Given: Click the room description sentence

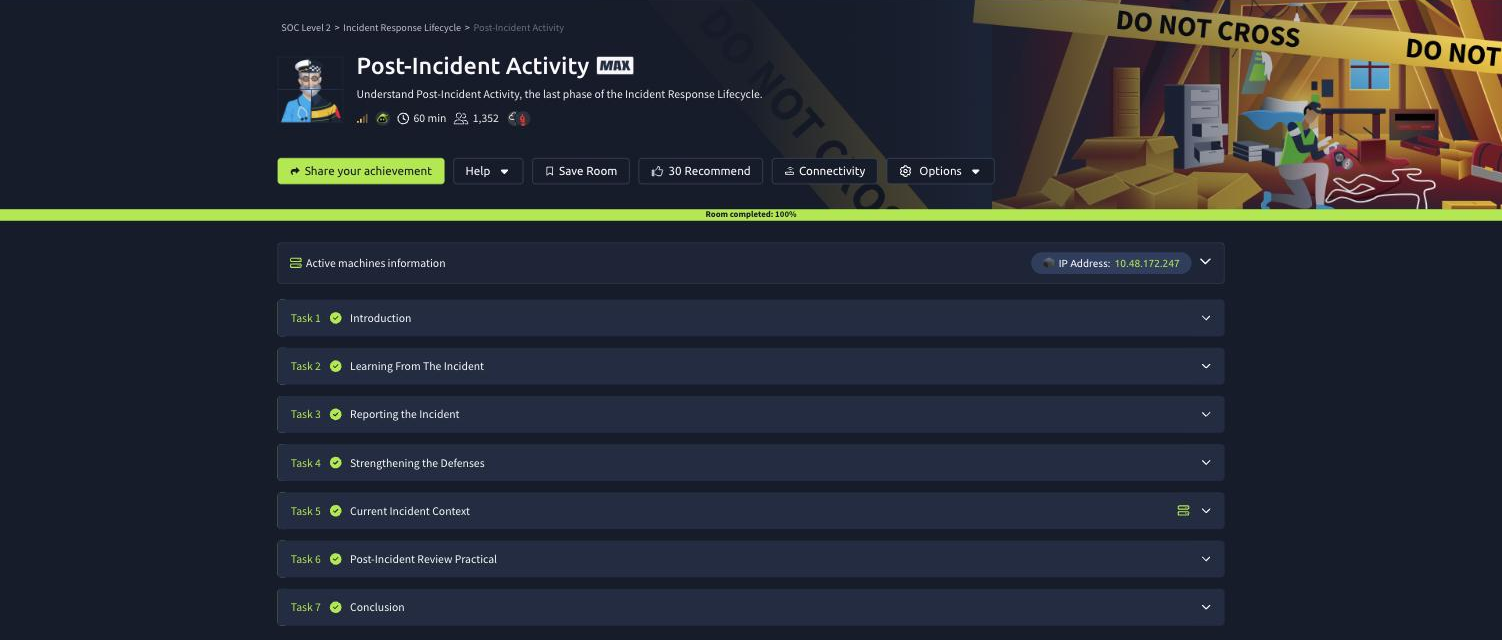Looking at the screenshot, I should coord(559,95).
